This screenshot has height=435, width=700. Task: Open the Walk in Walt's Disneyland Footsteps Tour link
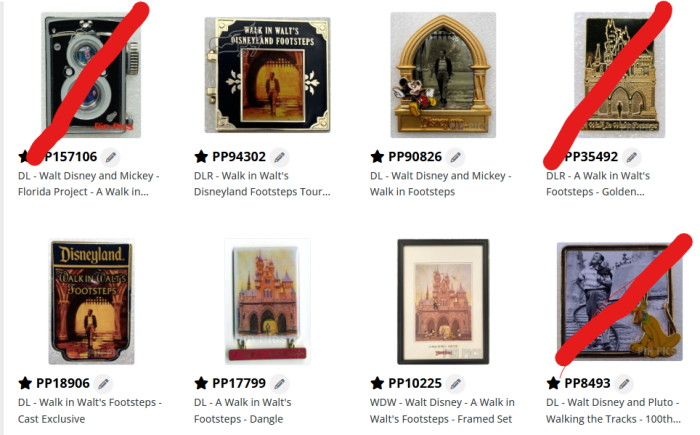tap(262, 184)
